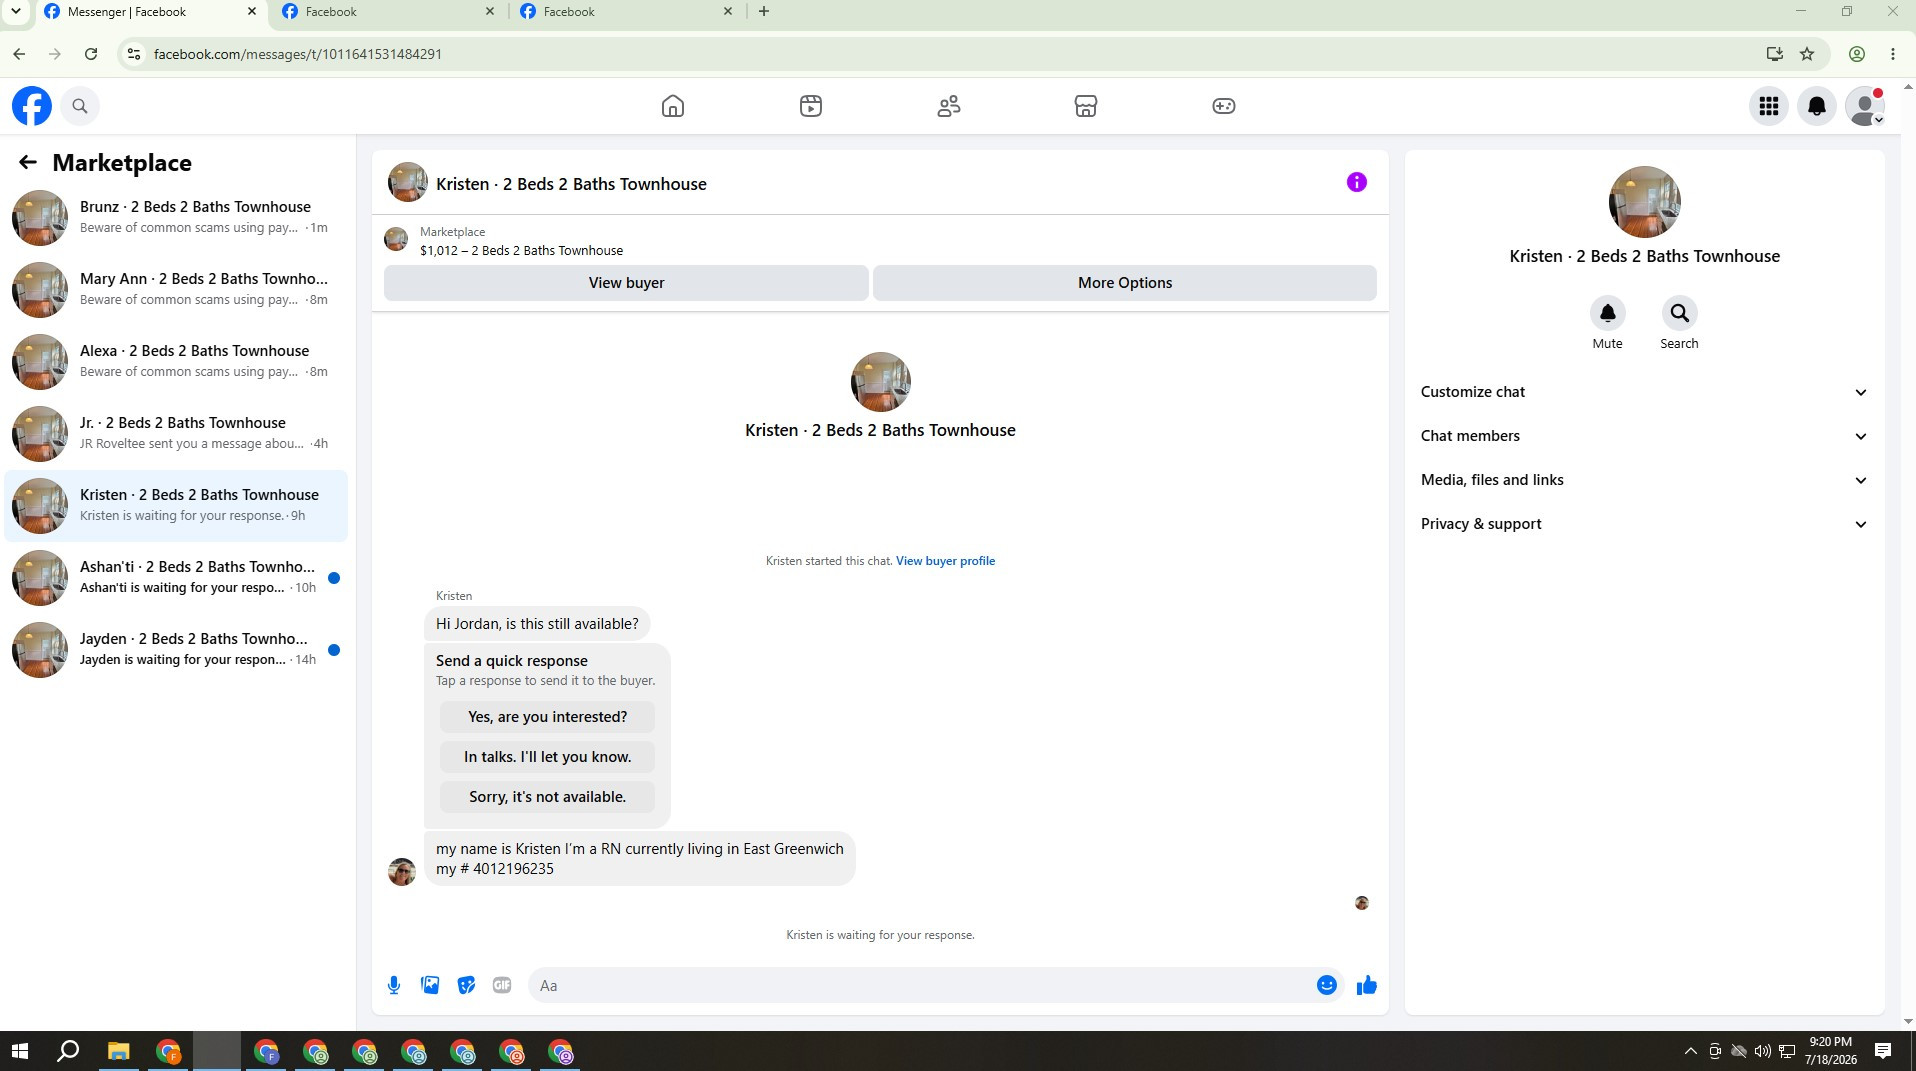
Task: Open the Friends icon in top navigation
Action: (x=949, y=106)
